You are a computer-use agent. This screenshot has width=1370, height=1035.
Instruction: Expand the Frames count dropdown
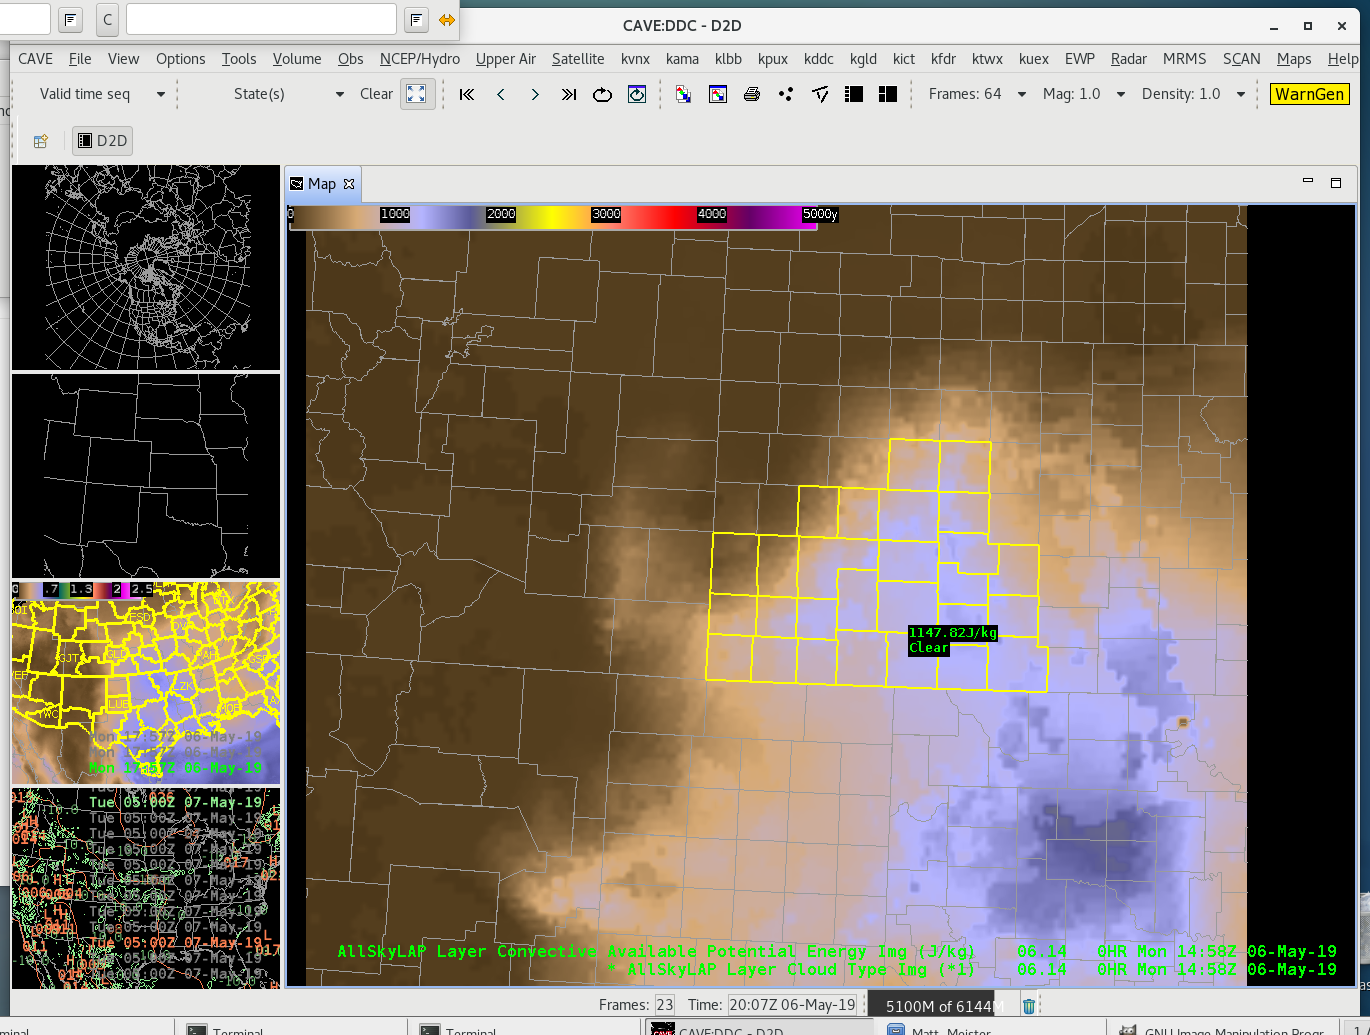(1021, 94)
